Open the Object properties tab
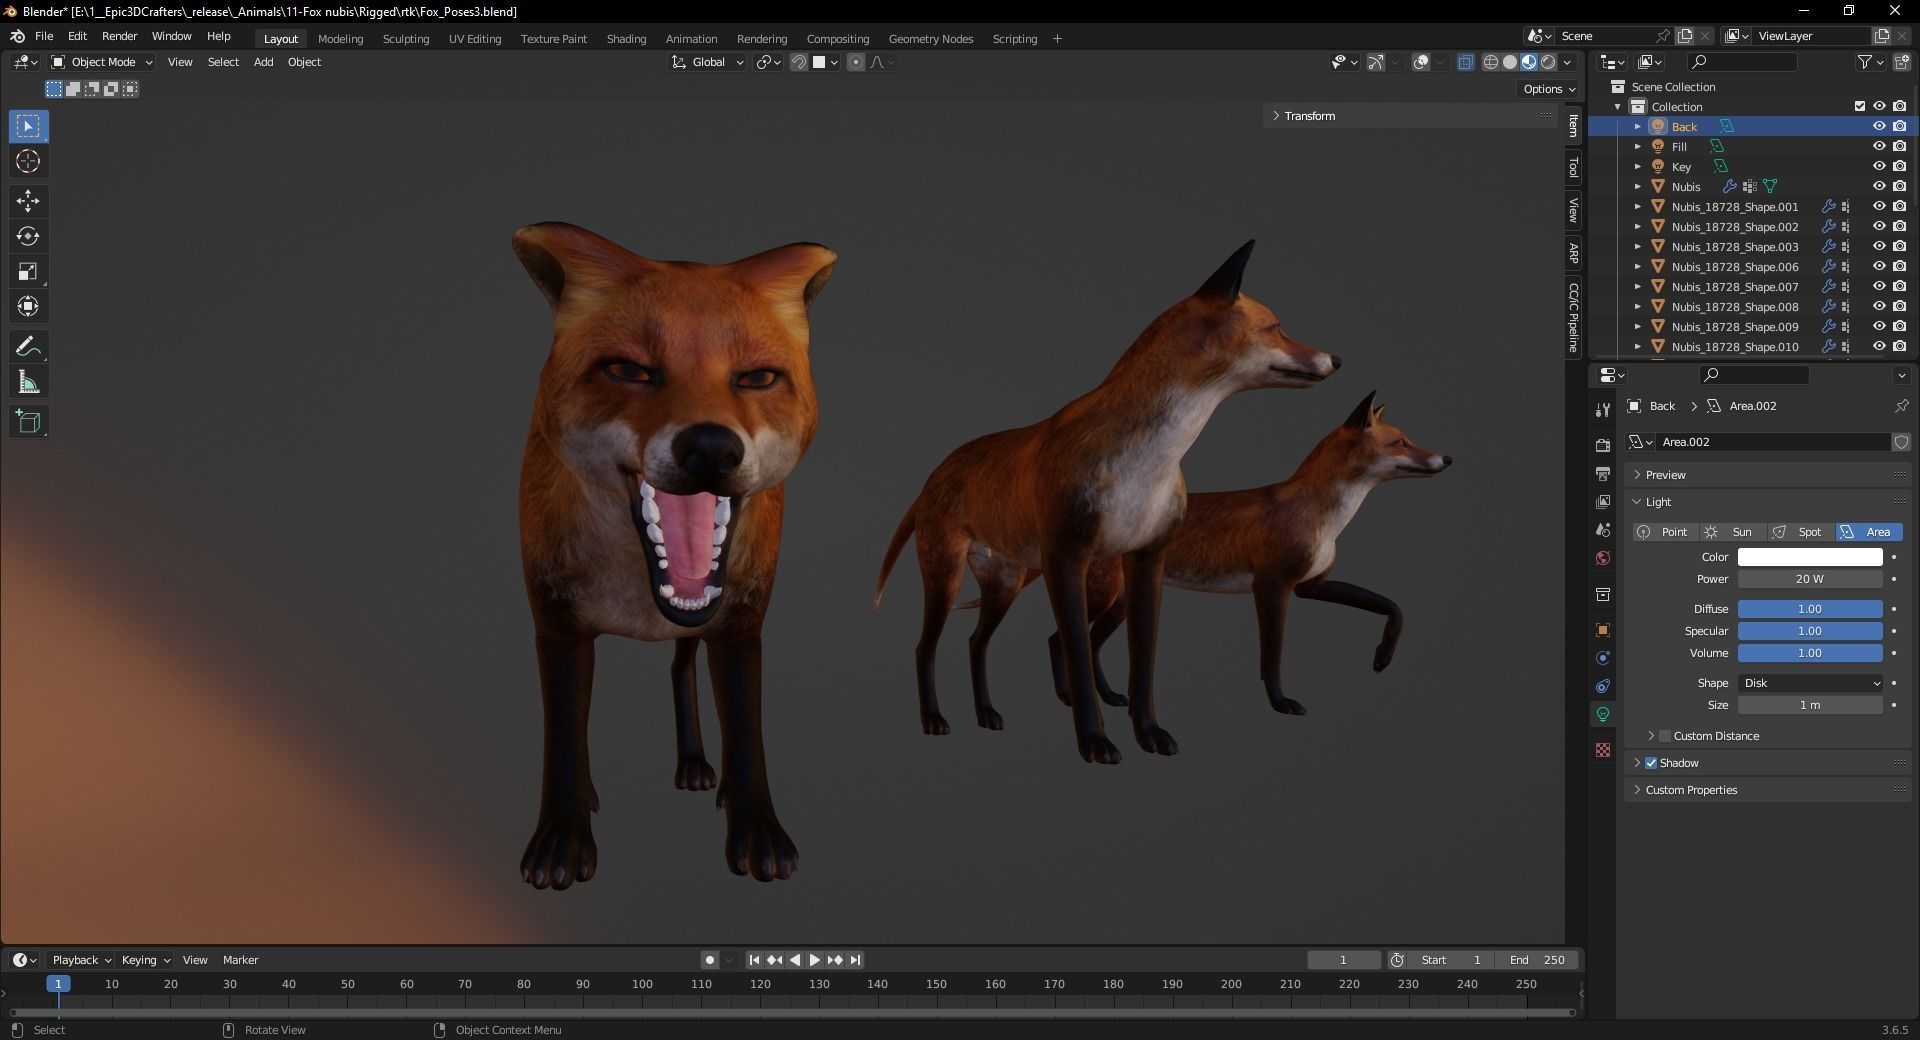 (x=1603, y=630)
